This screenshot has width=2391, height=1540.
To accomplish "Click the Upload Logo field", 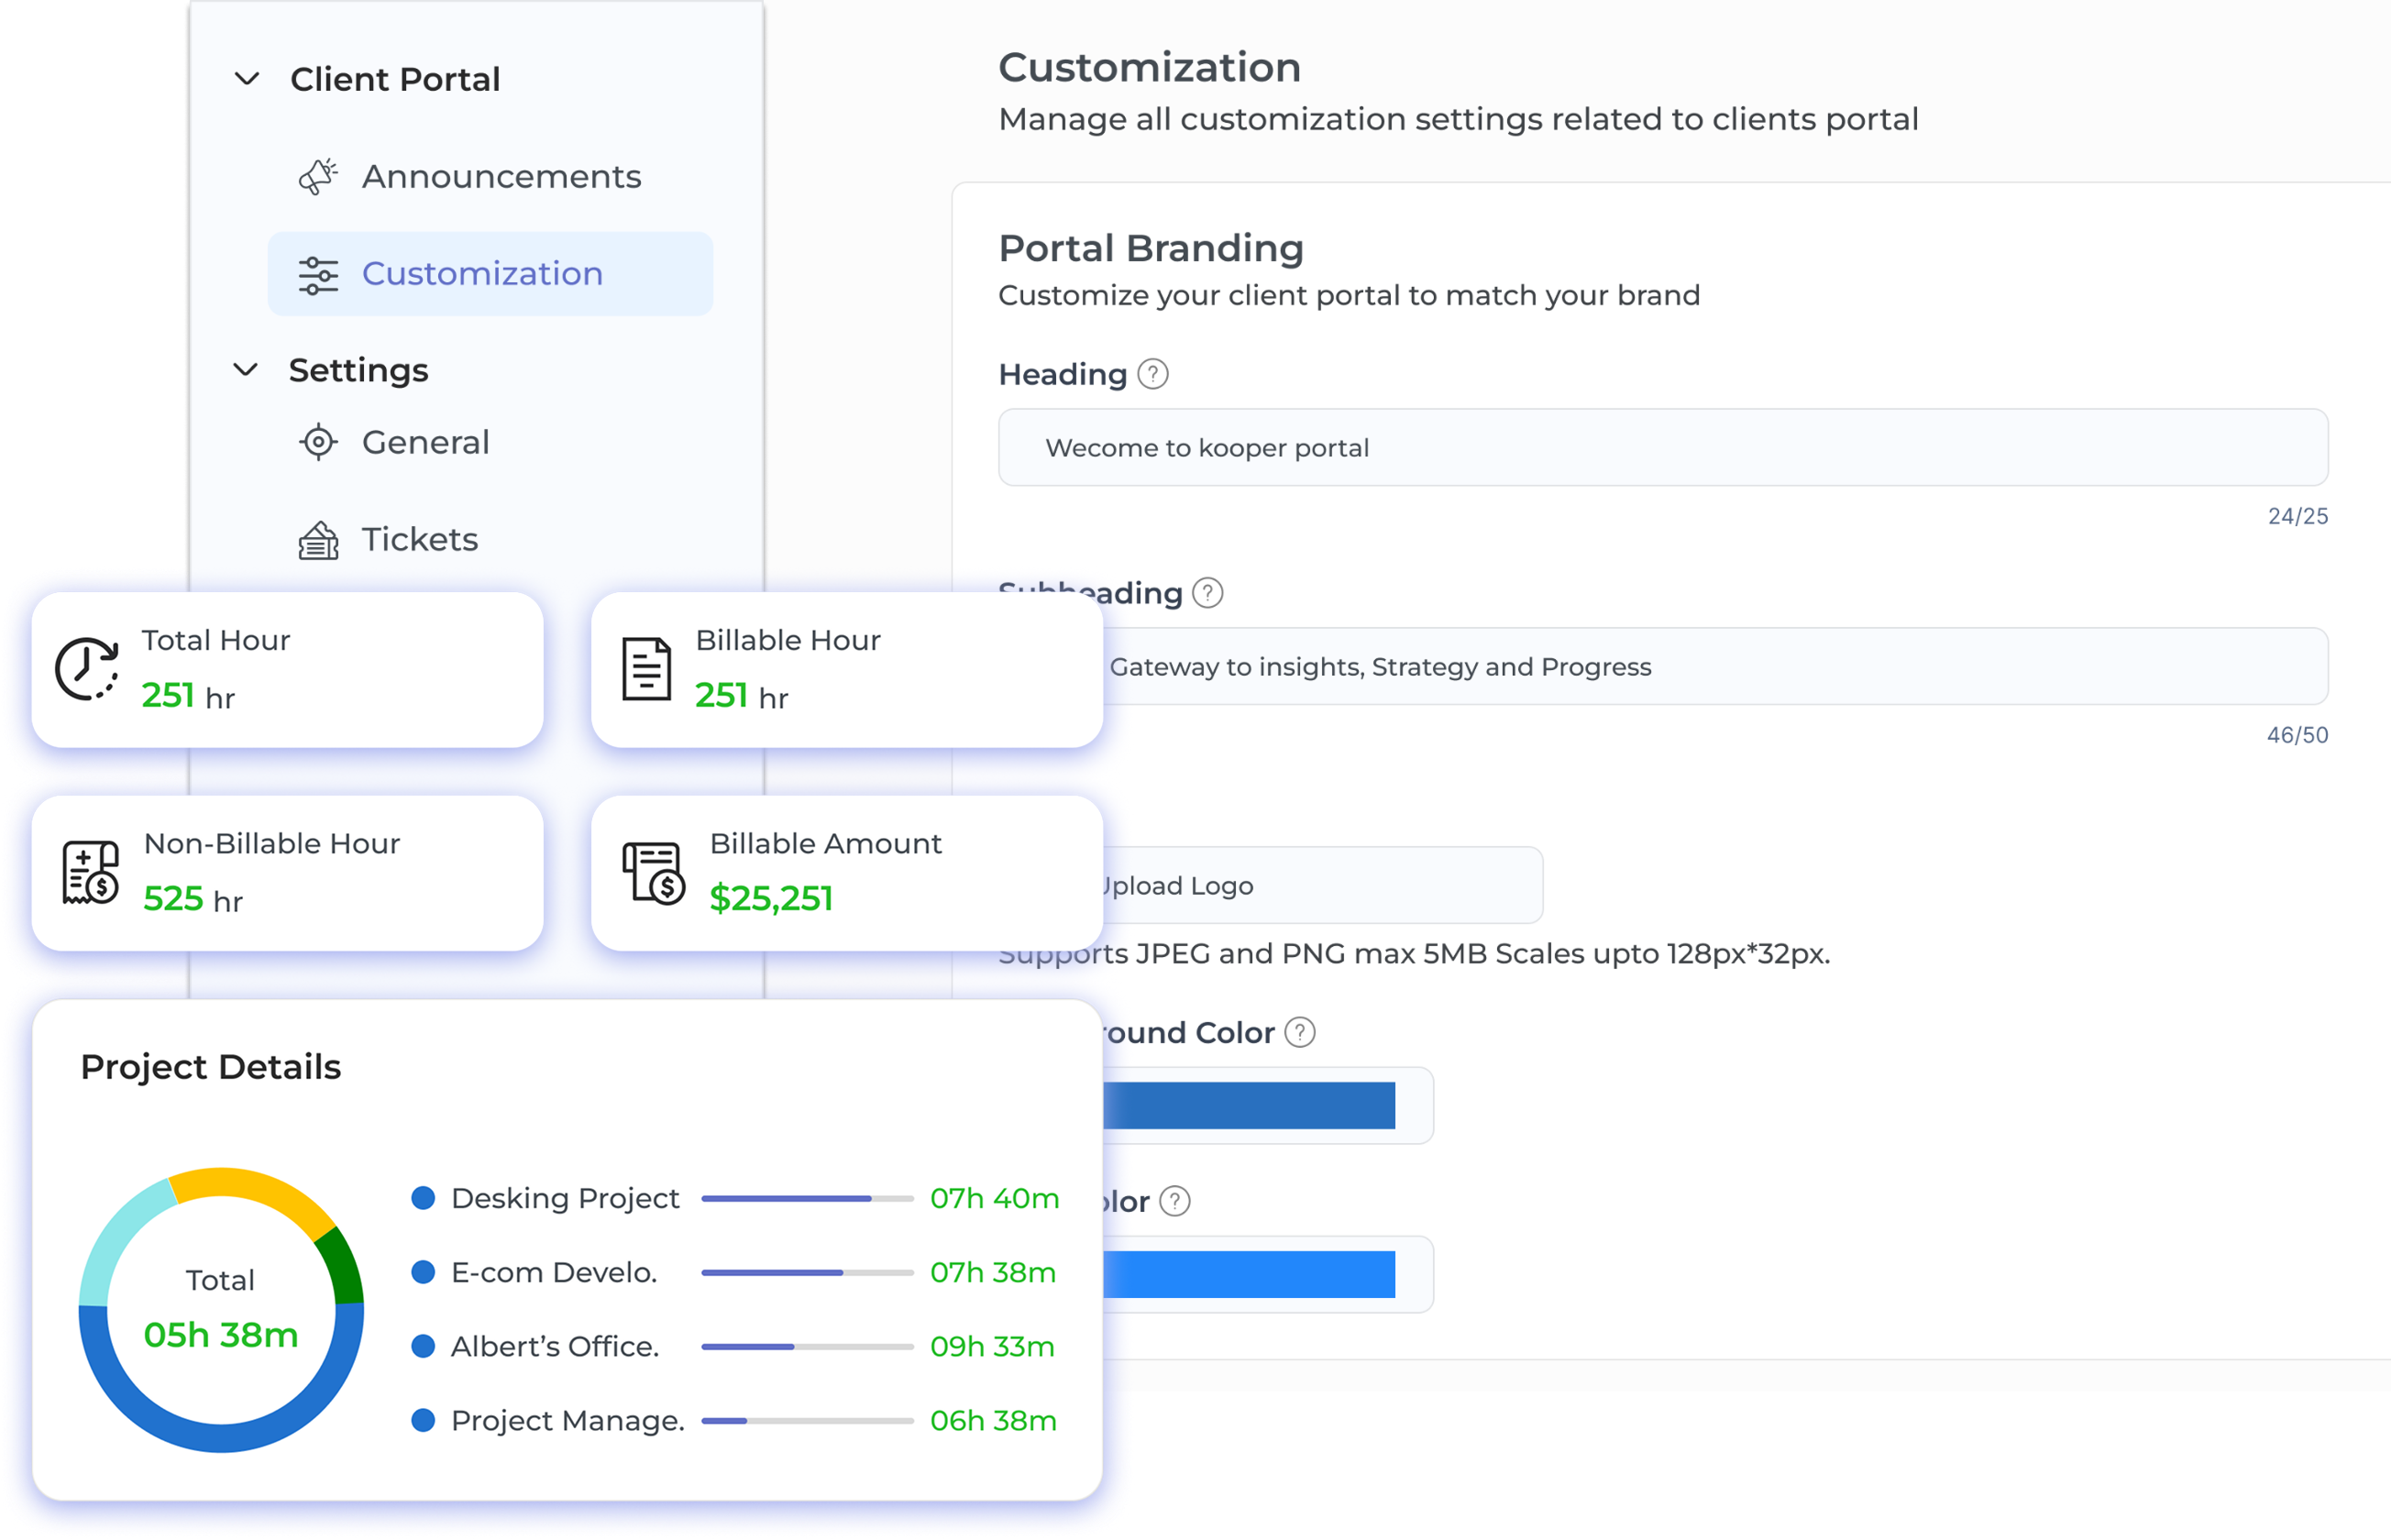I will pos(1322,885).
